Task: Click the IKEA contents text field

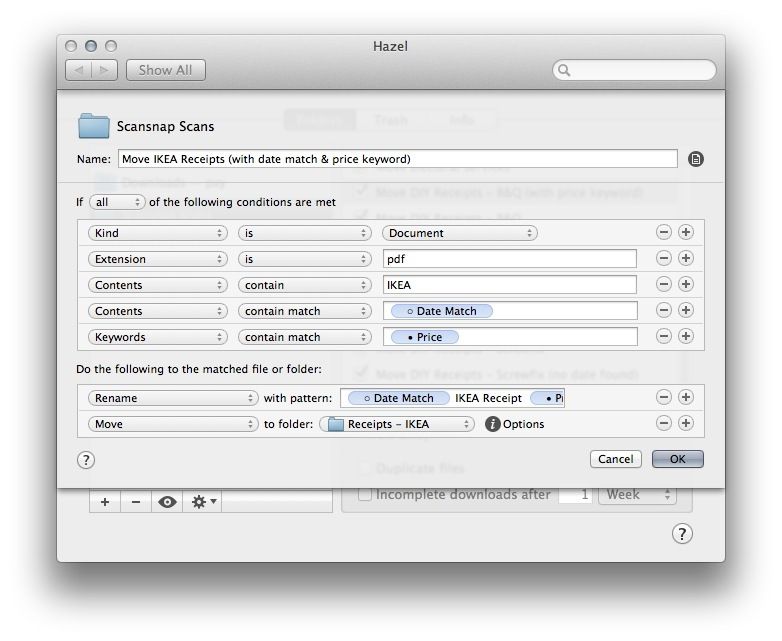Action: 510,285
